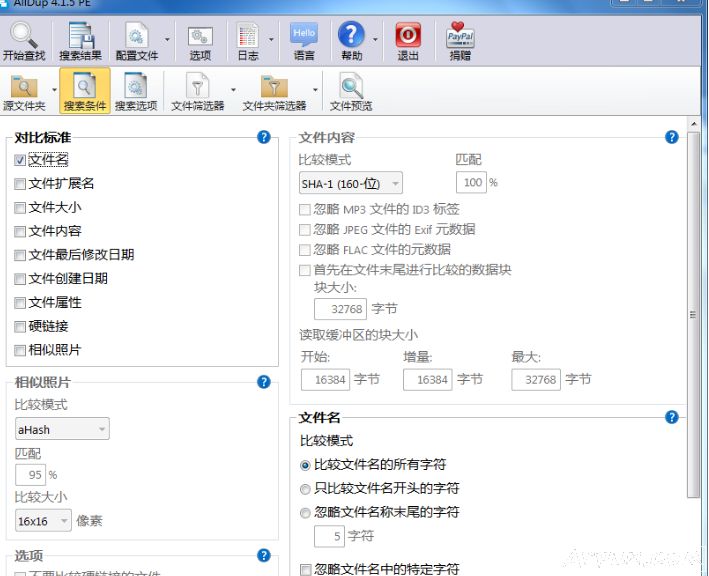
Task: Tick 忽略 MP3 文件的 ID3 标签 checkbox
Action: point(305,209)
